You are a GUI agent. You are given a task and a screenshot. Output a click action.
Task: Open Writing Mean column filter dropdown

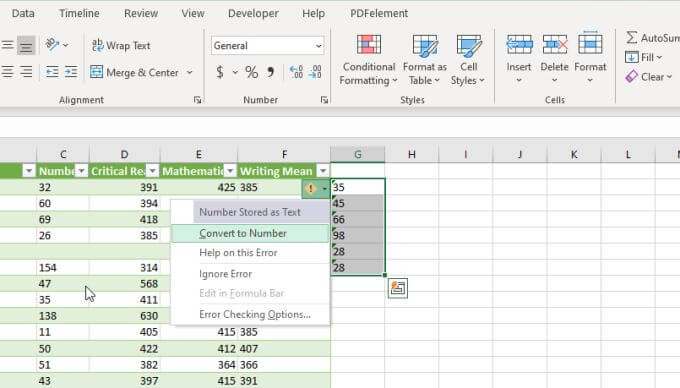323,171
